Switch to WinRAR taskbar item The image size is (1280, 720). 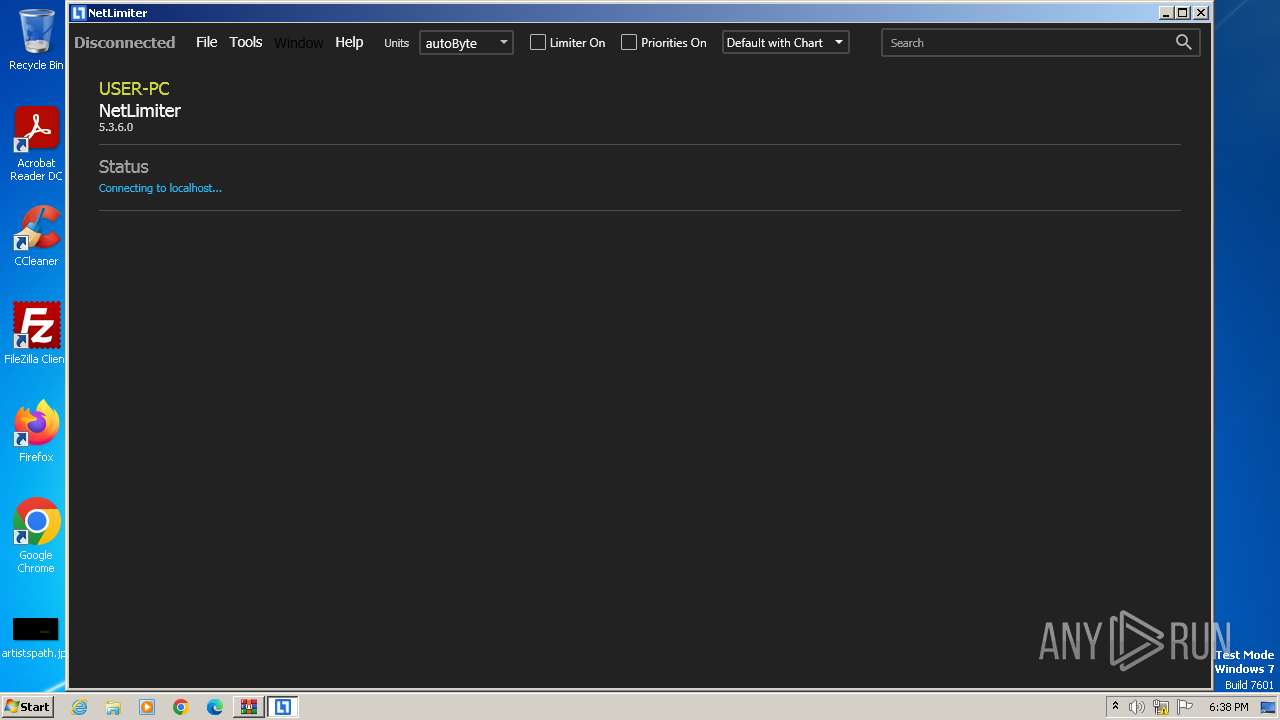tap(248, 707)
